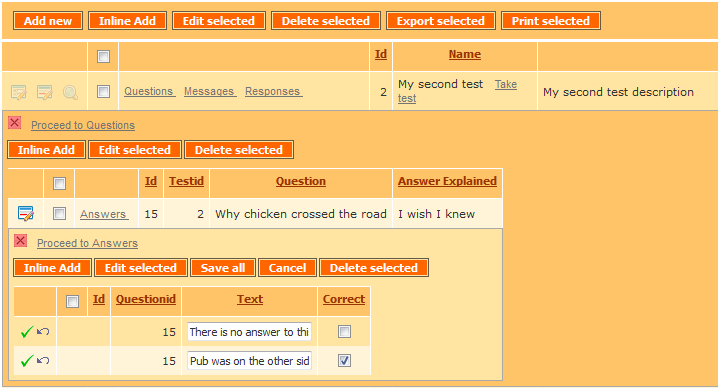Image resolution: width=718 pixels, height=388 pixels.
Task: Close the Proceed to Questions panel
Action: pyautogui.click(x=15, y=123)
